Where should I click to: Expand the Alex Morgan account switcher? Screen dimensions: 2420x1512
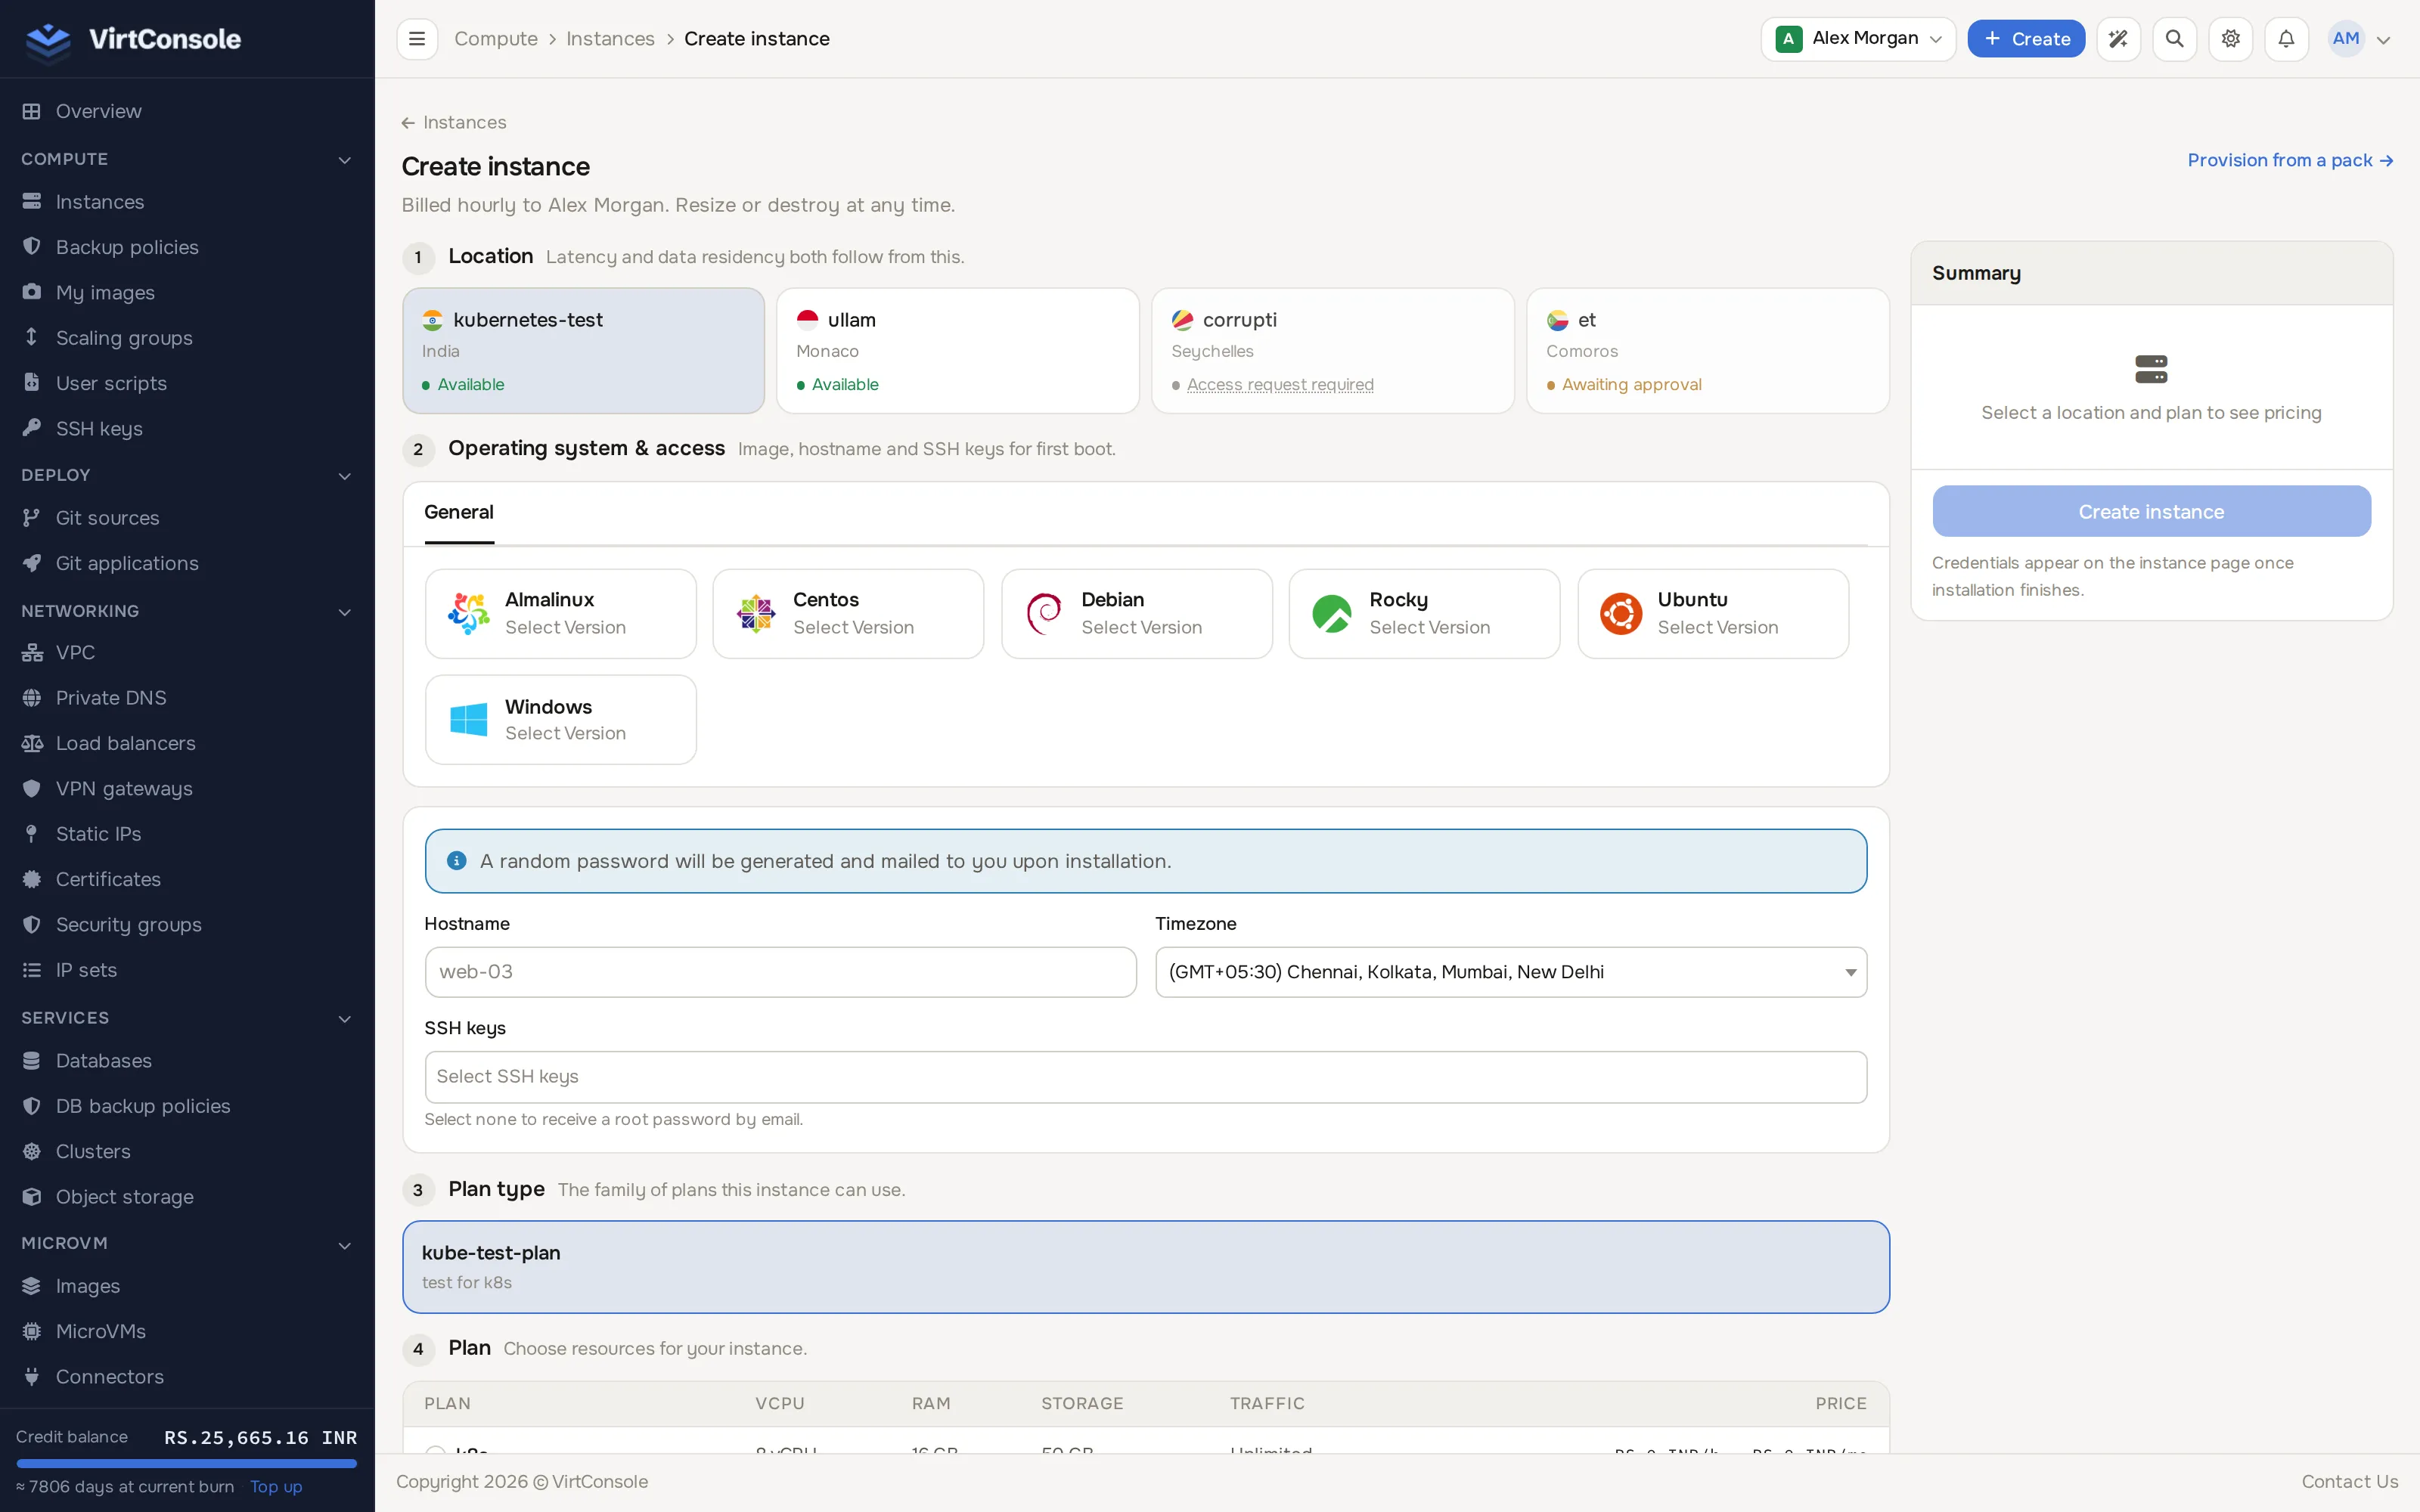[x=1857, y=39]
